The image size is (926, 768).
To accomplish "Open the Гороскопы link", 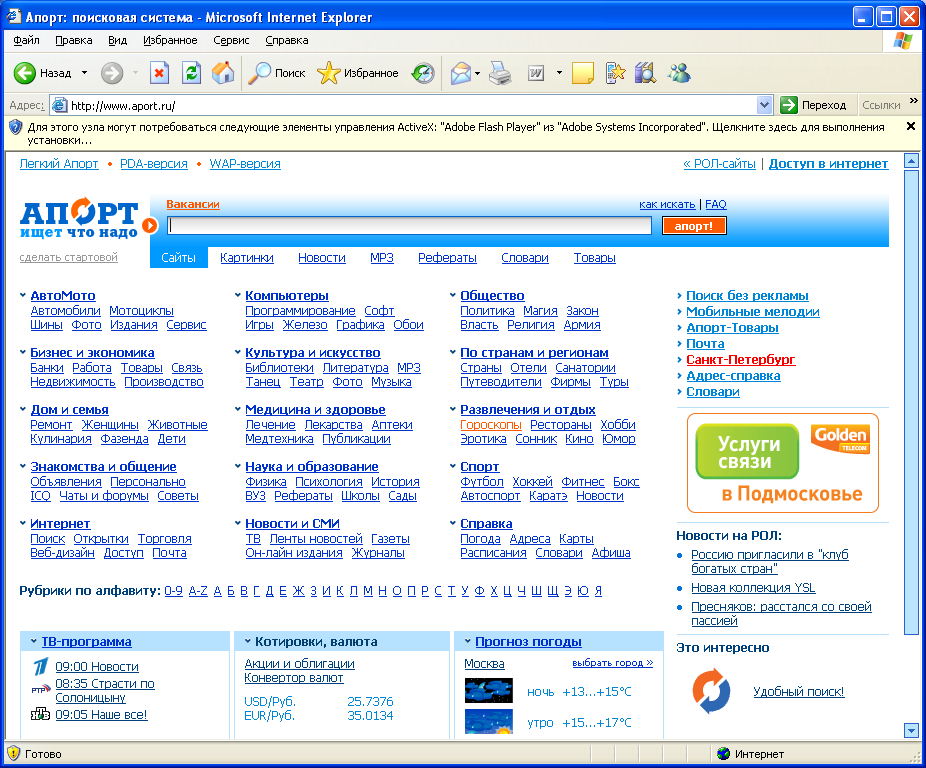I will pos(491,425).
